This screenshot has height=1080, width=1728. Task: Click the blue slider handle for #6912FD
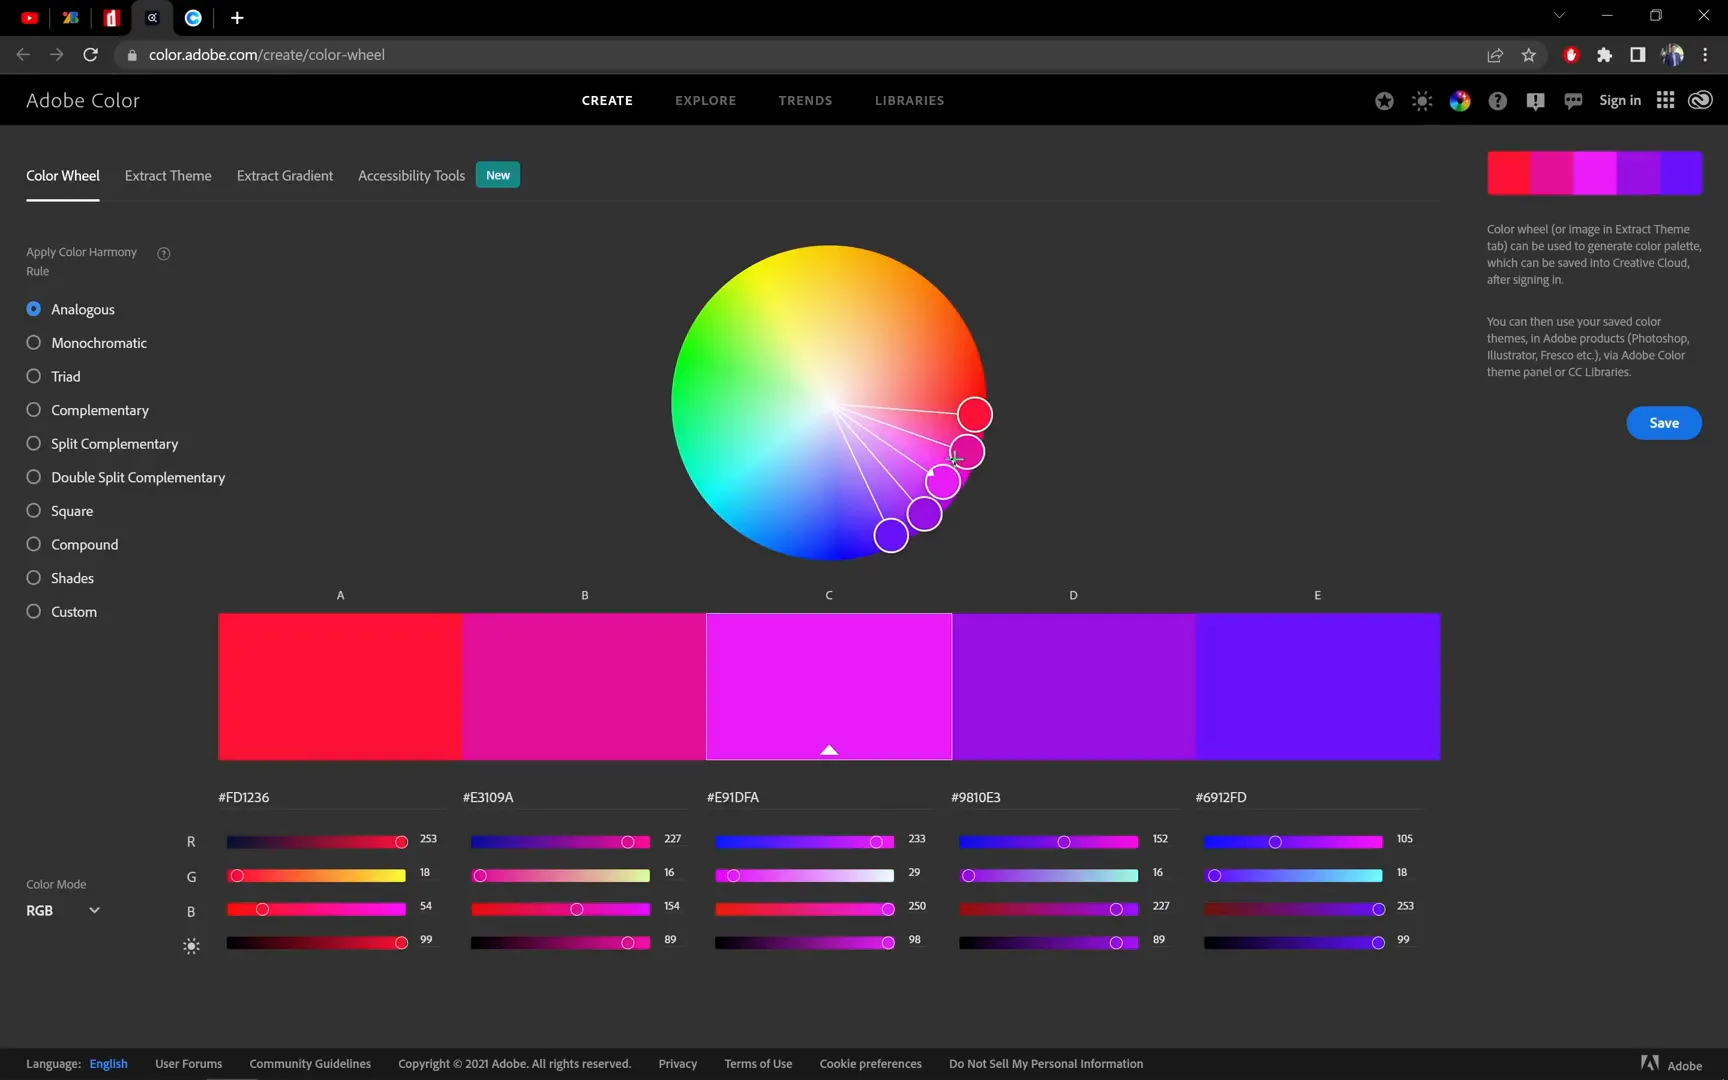[1378, 909]
